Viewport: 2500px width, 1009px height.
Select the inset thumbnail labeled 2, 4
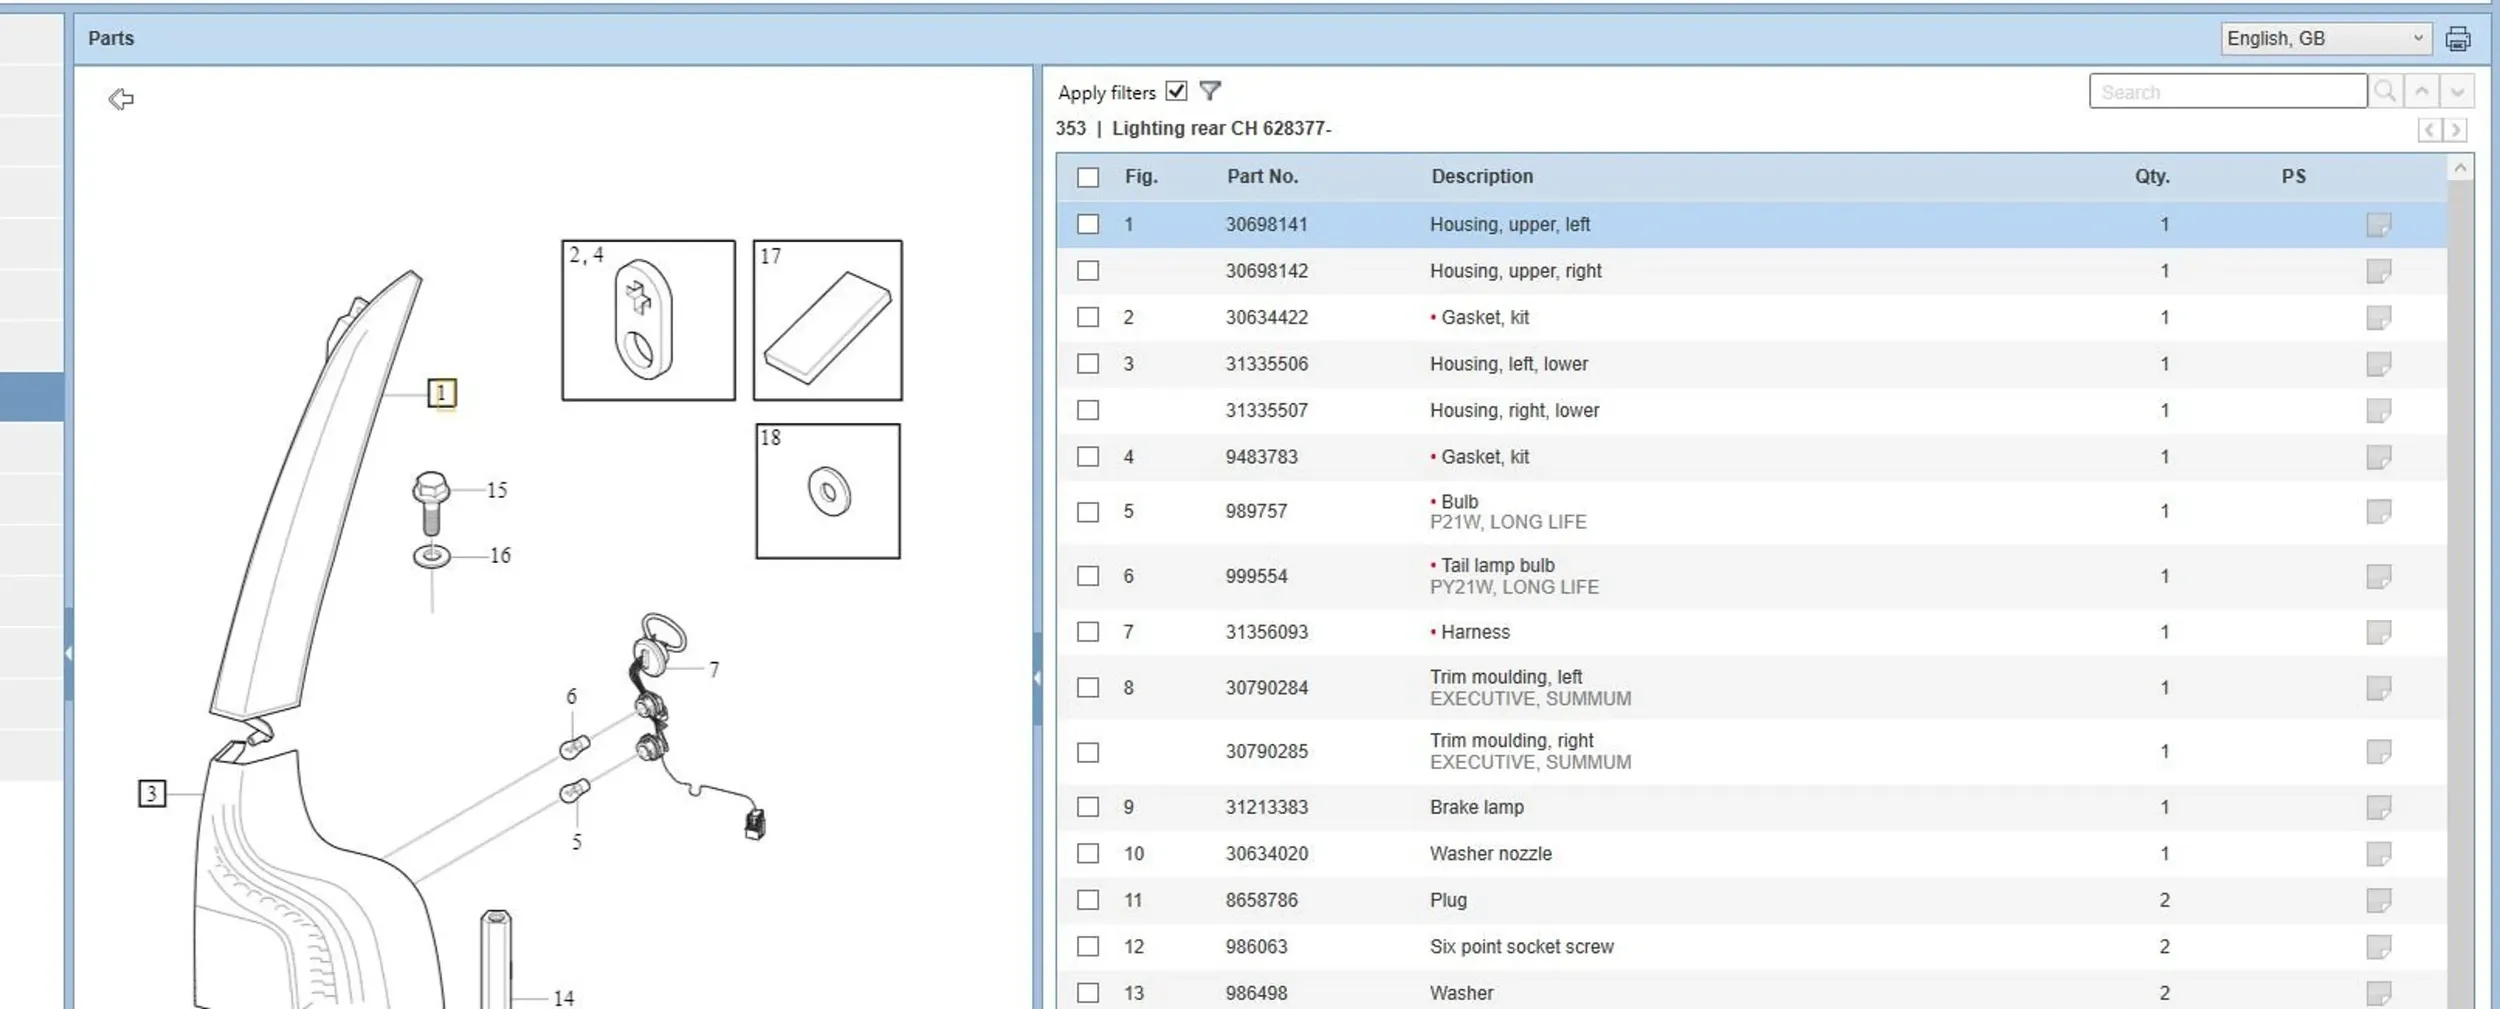click(x=648, y=320)
